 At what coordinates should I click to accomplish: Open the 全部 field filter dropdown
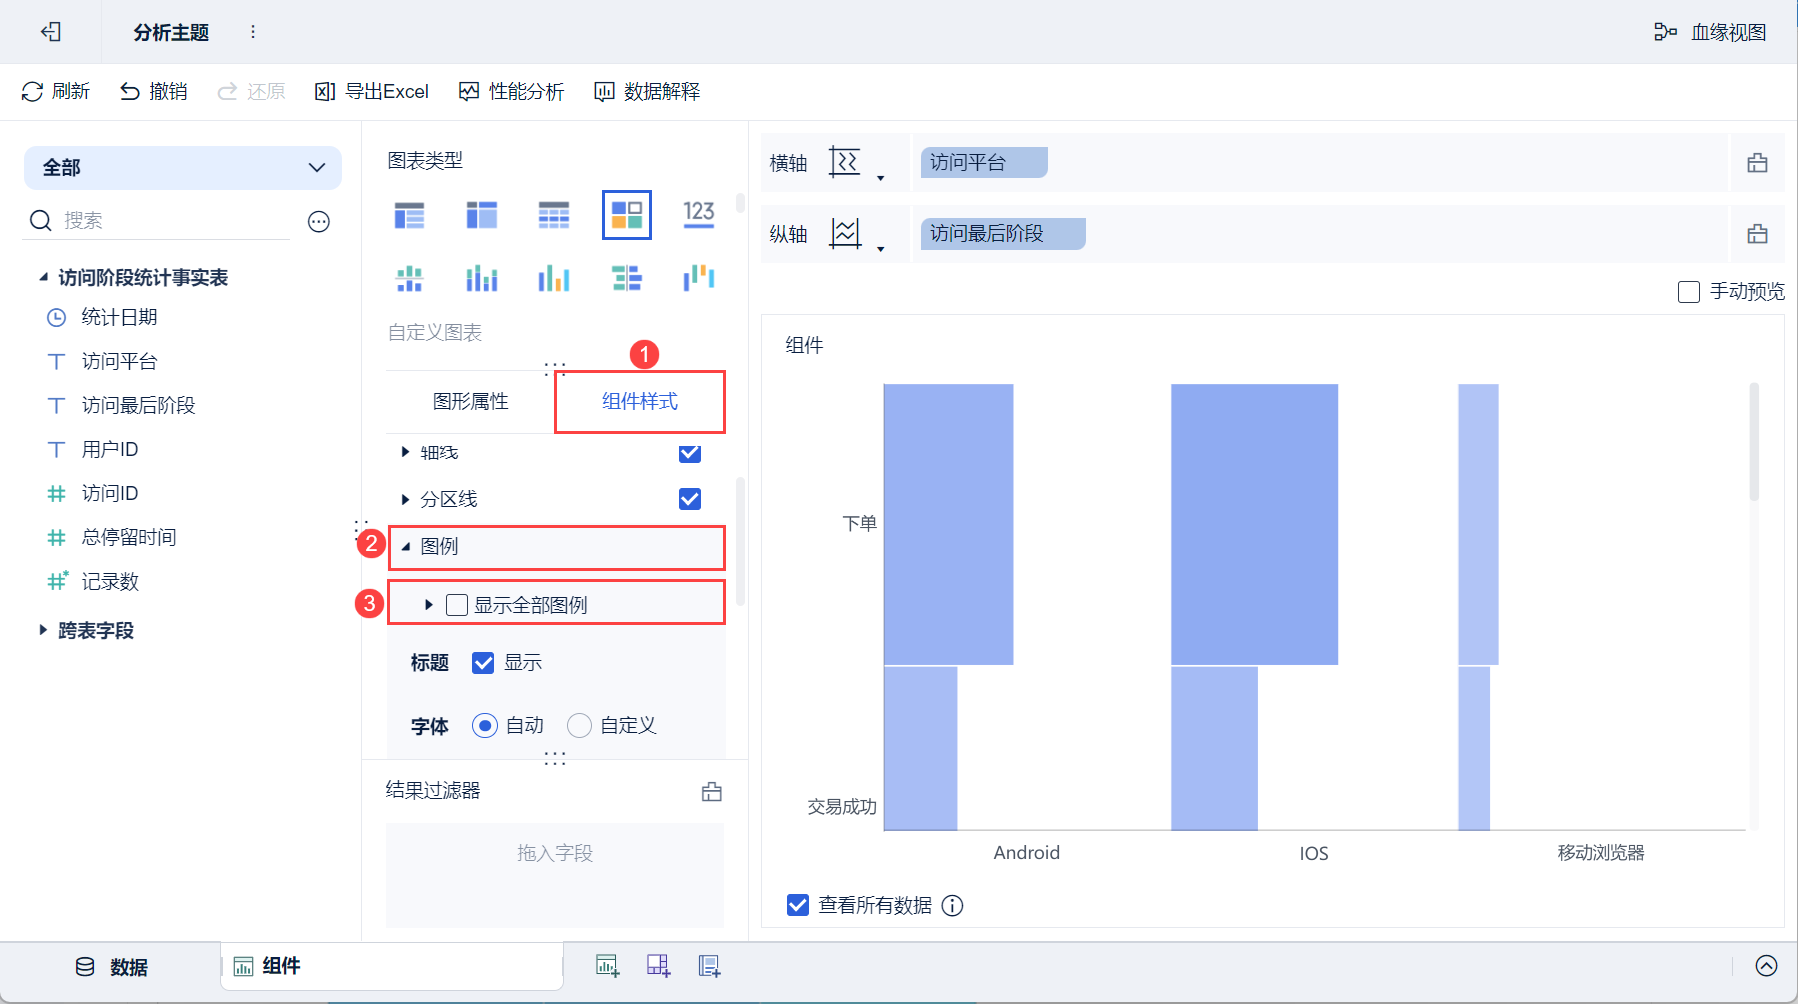click(183, 168)
